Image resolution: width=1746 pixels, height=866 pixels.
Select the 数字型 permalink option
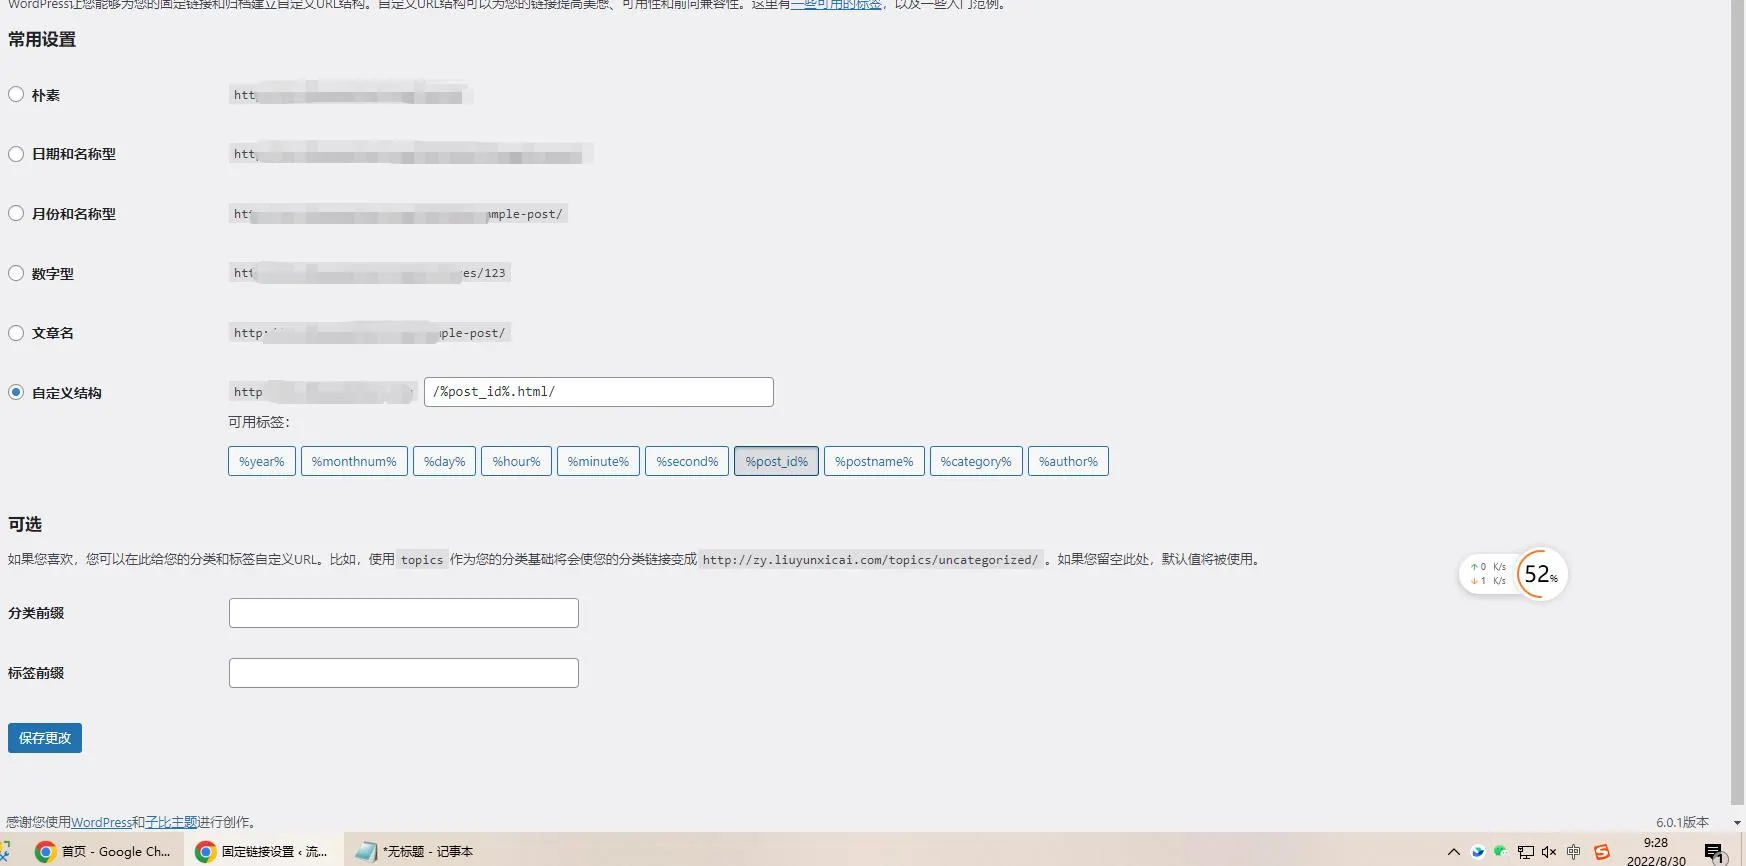[x=16, y=273]
